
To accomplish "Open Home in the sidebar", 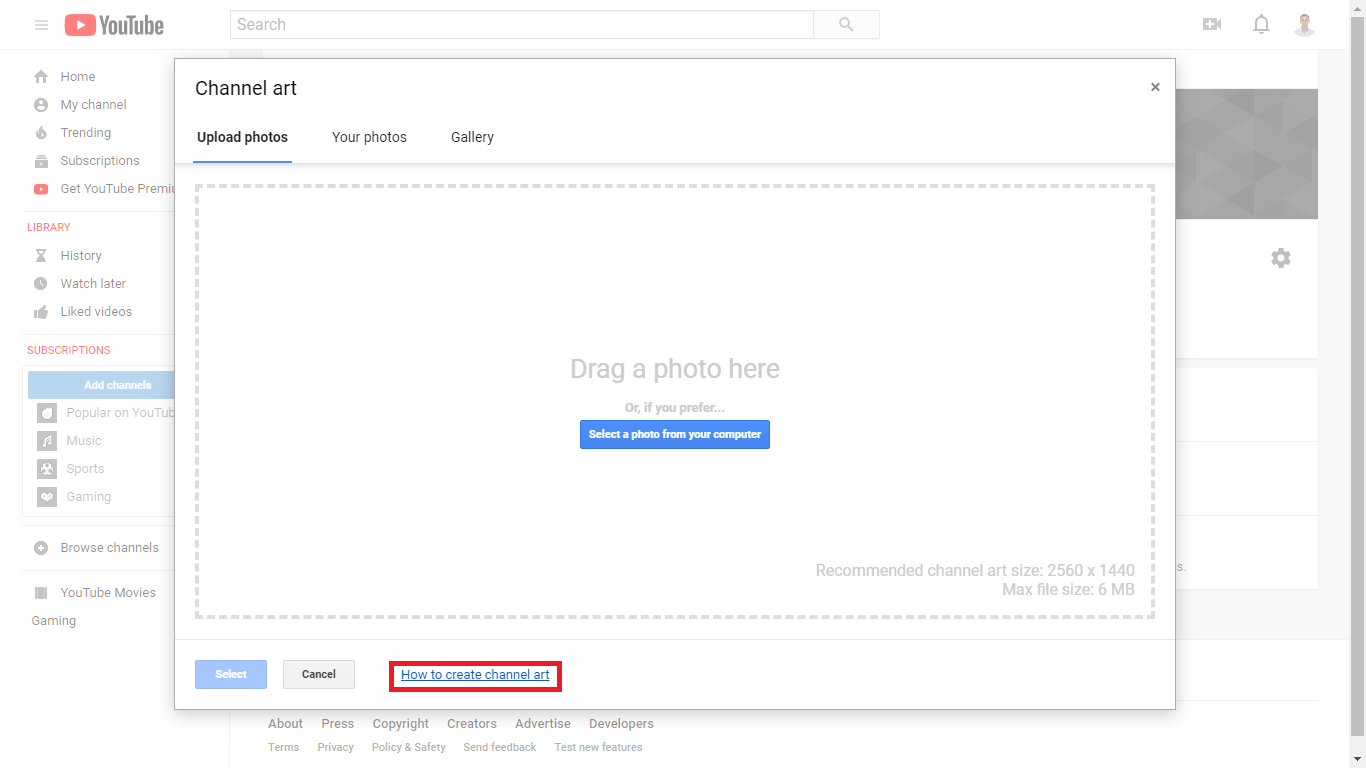I will [77, 77].
